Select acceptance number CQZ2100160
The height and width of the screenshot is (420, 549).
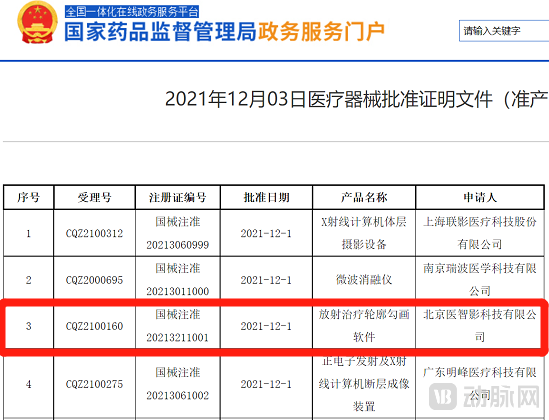pos(95,326)
